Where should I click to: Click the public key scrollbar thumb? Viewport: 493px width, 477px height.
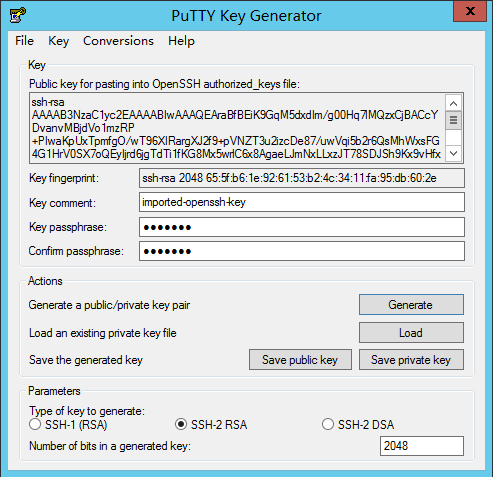pos(453,120)
